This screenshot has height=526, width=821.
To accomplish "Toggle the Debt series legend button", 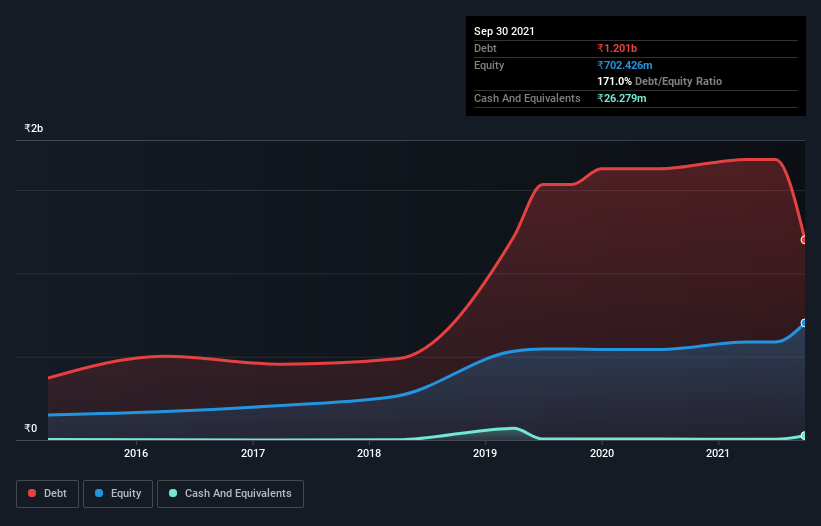I will pyautogui.click(x=48, y=494).
